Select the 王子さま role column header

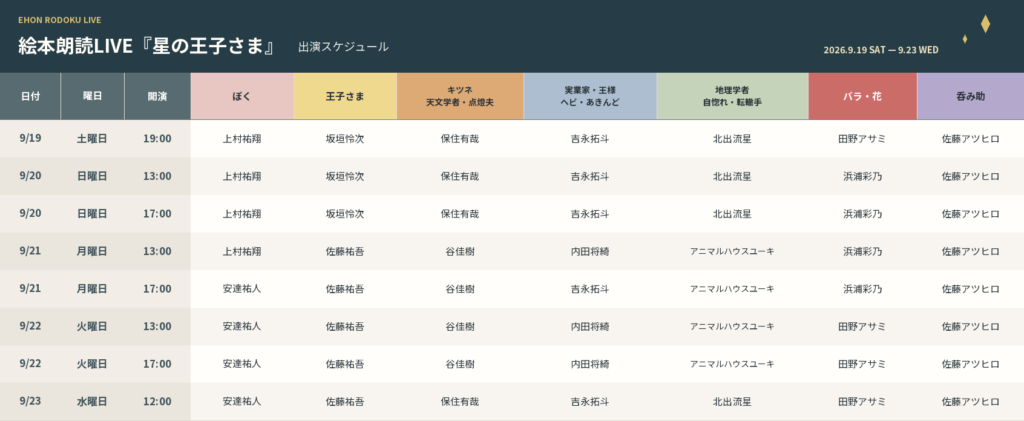click(345, 96)
